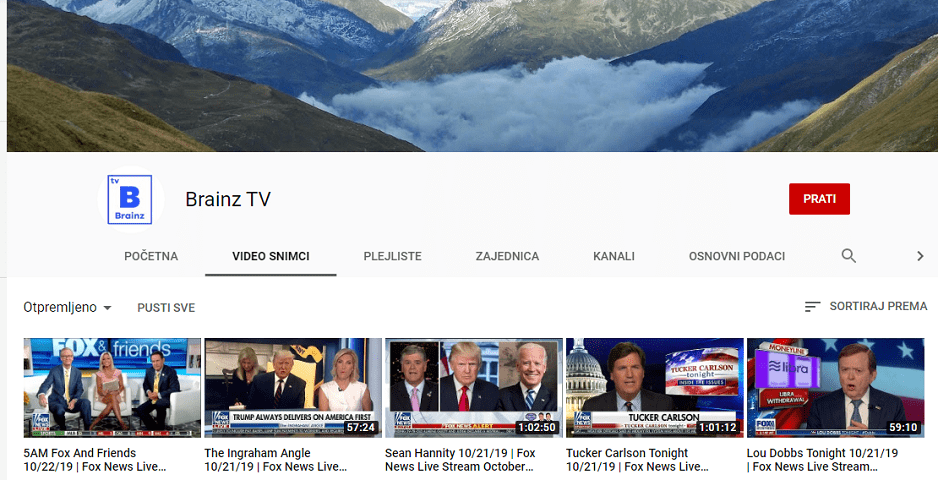Click the sort lines icon beside SORTIRAJ PREMA
The image size is (938, 480).
[813, 307]
